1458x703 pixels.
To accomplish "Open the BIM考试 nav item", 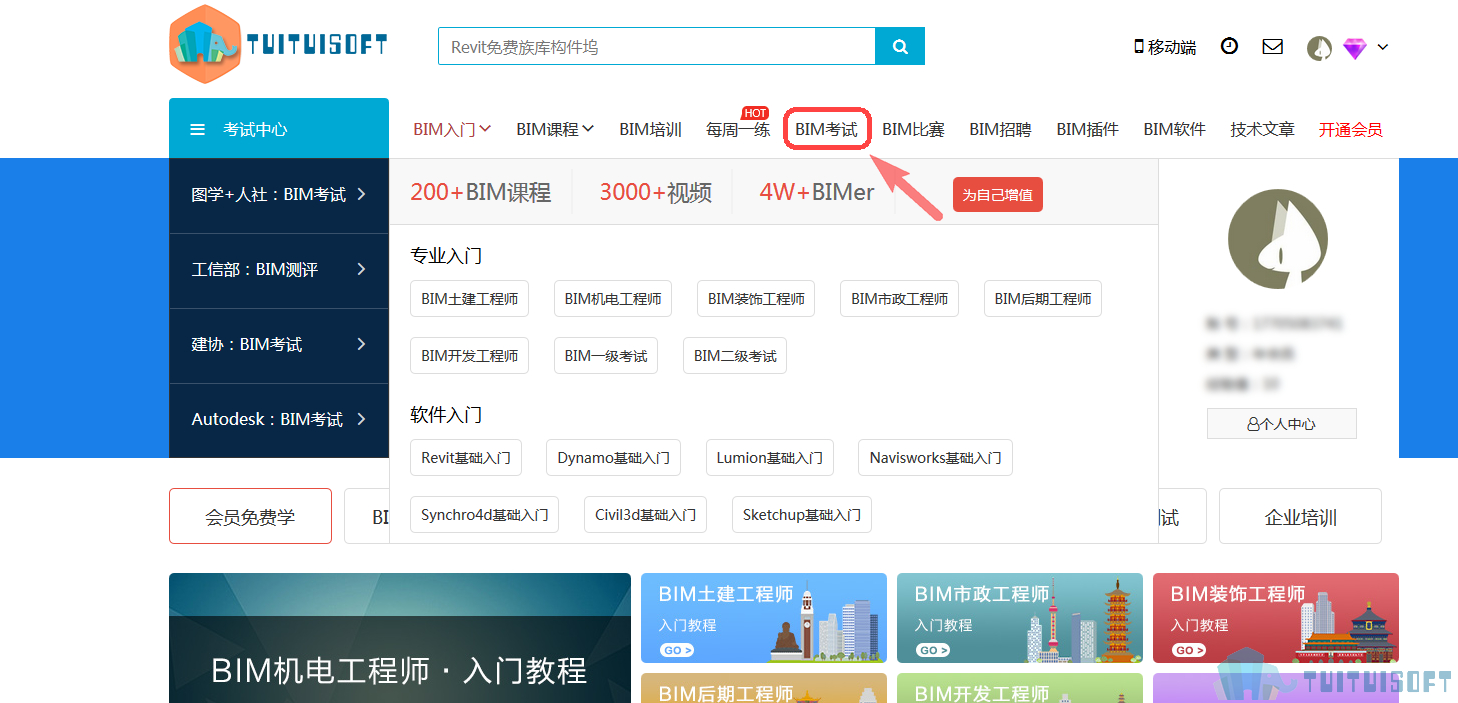I will (x=826, y=129).
